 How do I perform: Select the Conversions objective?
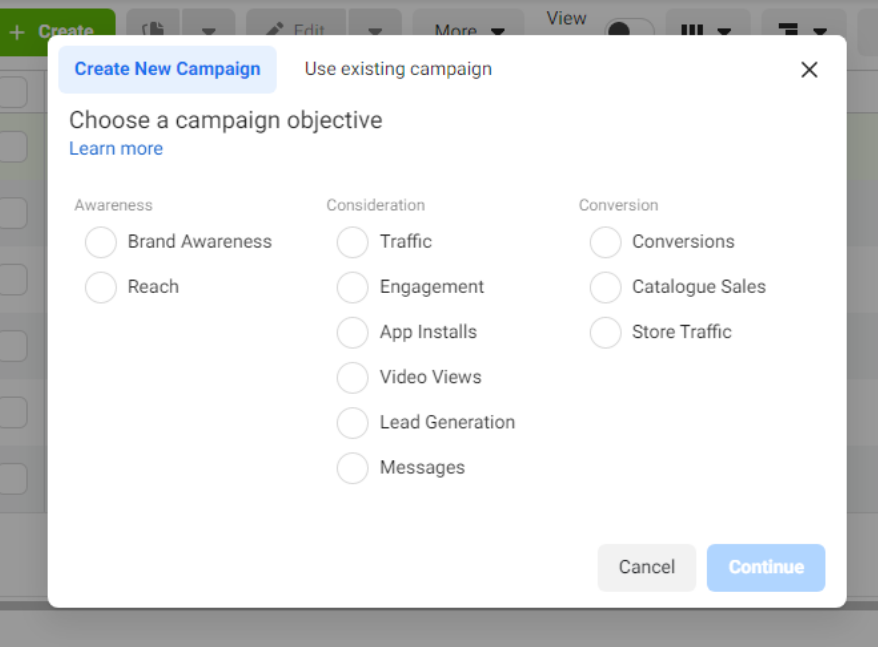click(x=605, y=242)
